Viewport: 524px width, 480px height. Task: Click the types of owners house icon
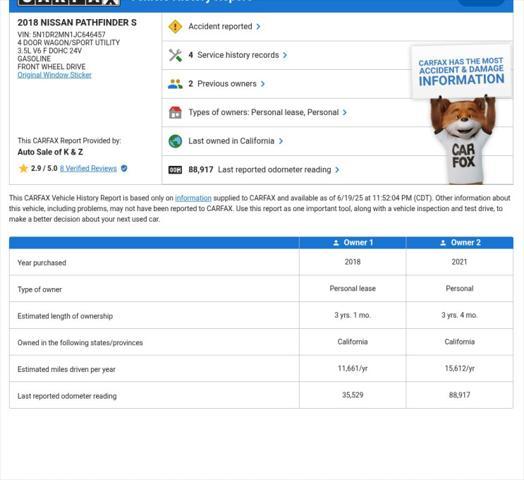(175, 112)
